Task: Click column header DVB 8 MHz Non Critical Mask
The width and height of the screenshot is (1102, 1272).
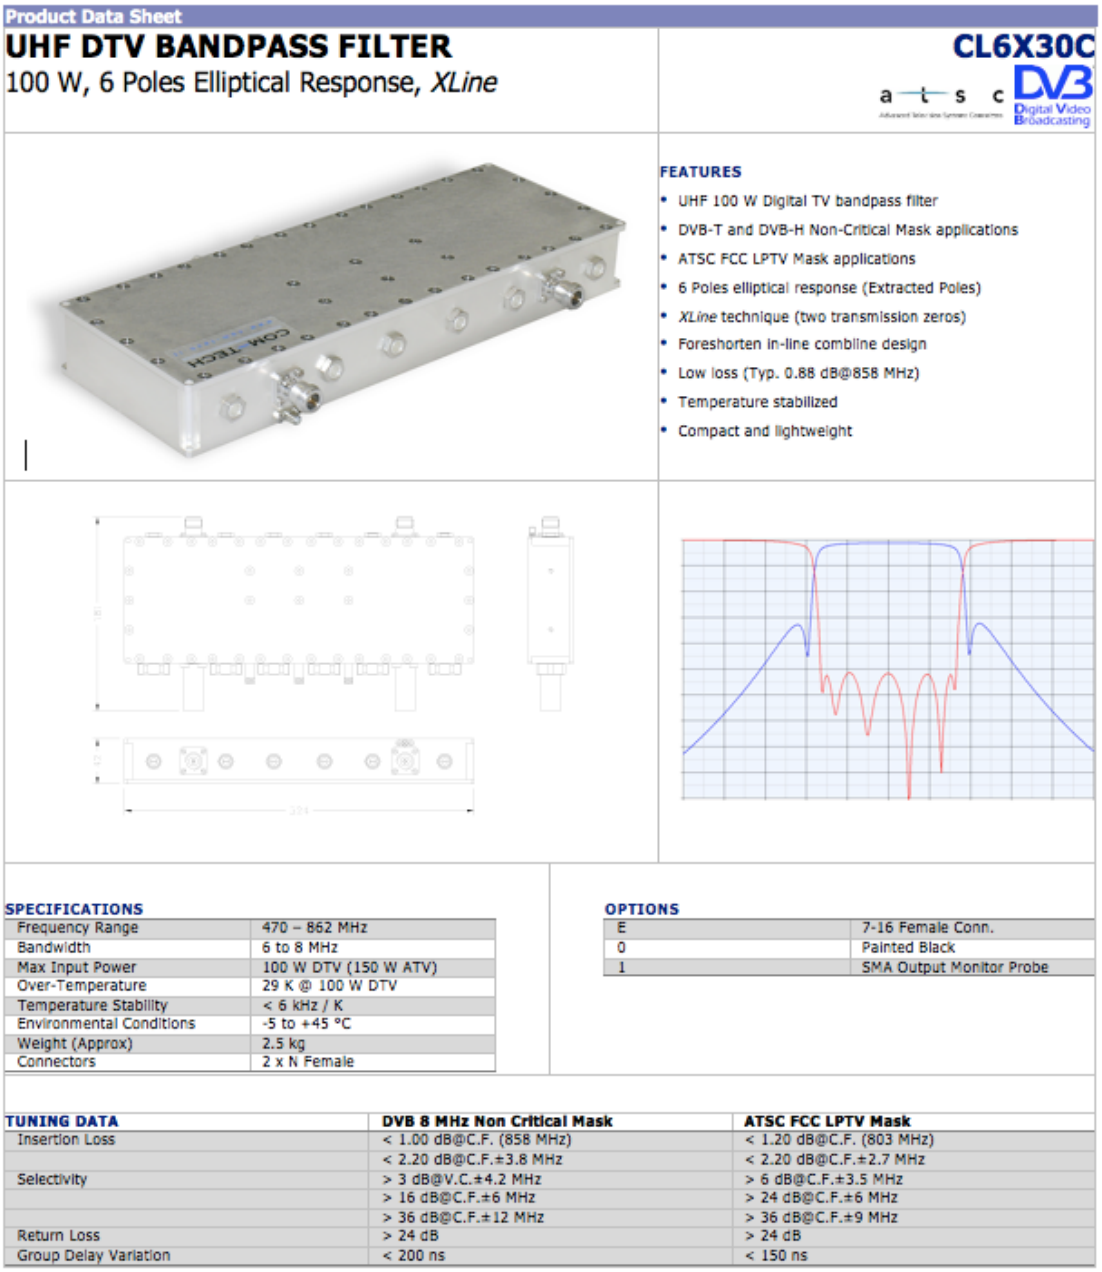Action: [498, 1121]
